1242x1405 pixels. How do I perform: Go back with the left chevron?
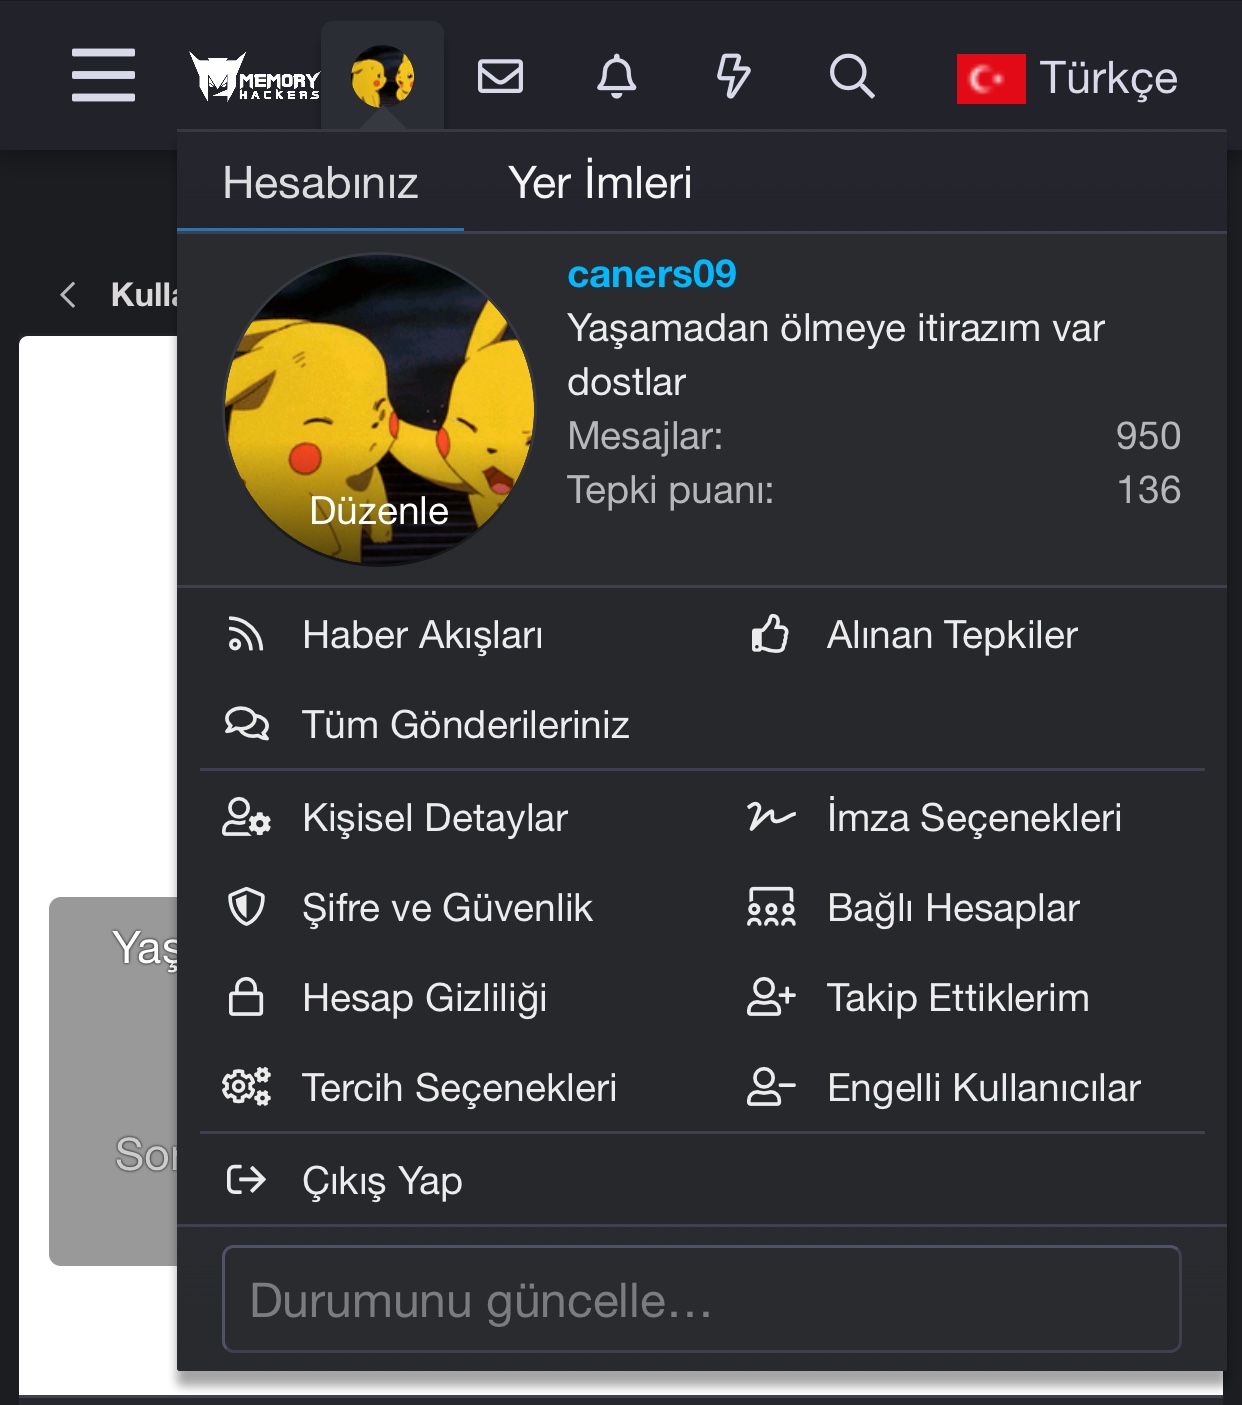pos(68,294)
